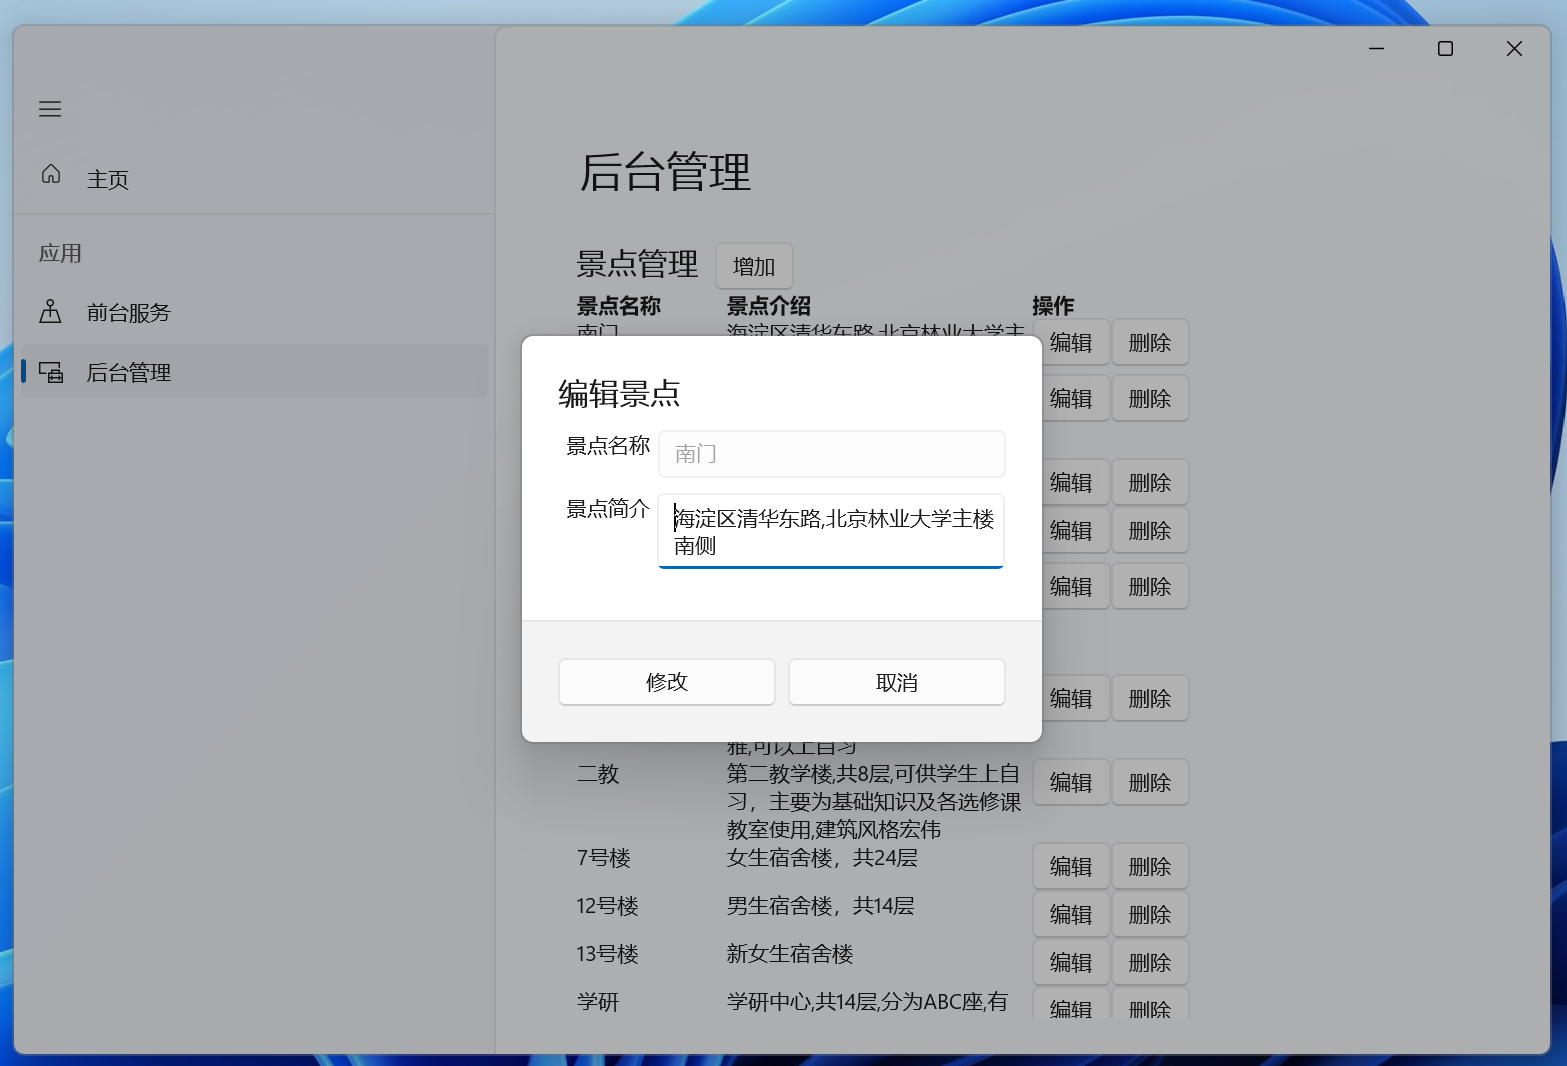Click 编辑 for the 学研 row
Viewport: 1567px width, 1066px height.
click(x=1071, y=1005)
